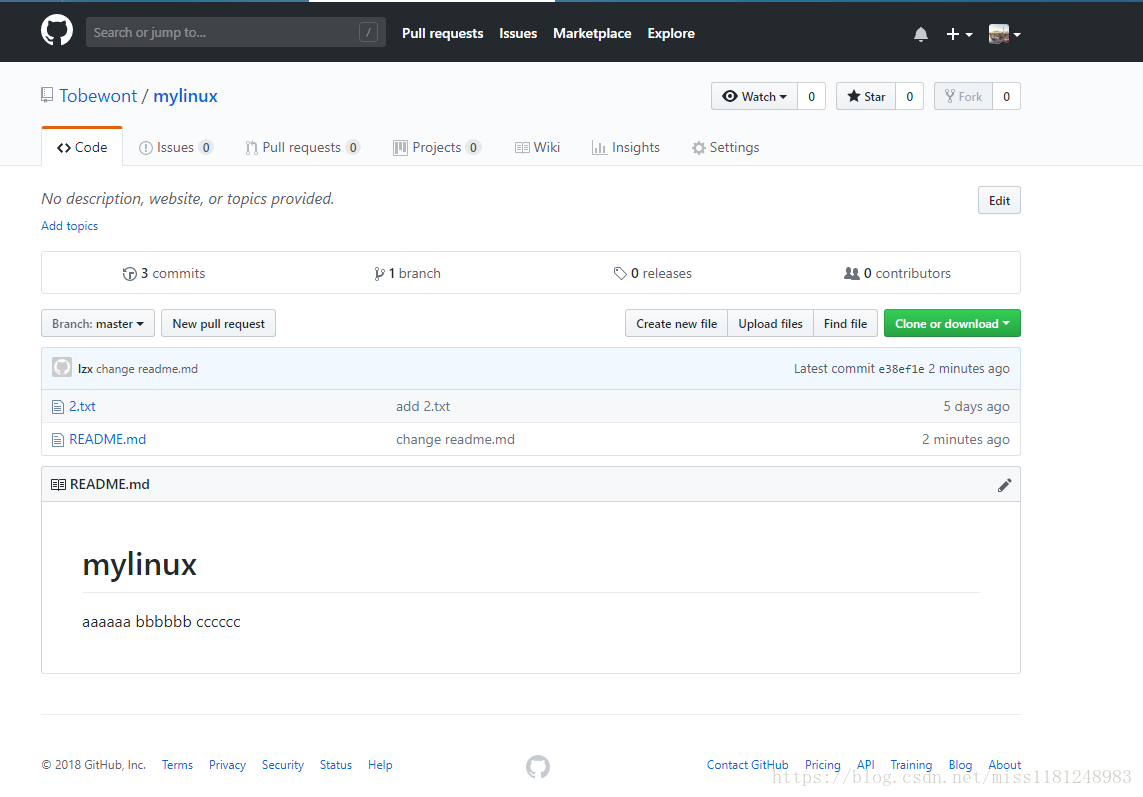View the watchers count next to Watch
Screen dimensions: 1143x797
(811, 96)
